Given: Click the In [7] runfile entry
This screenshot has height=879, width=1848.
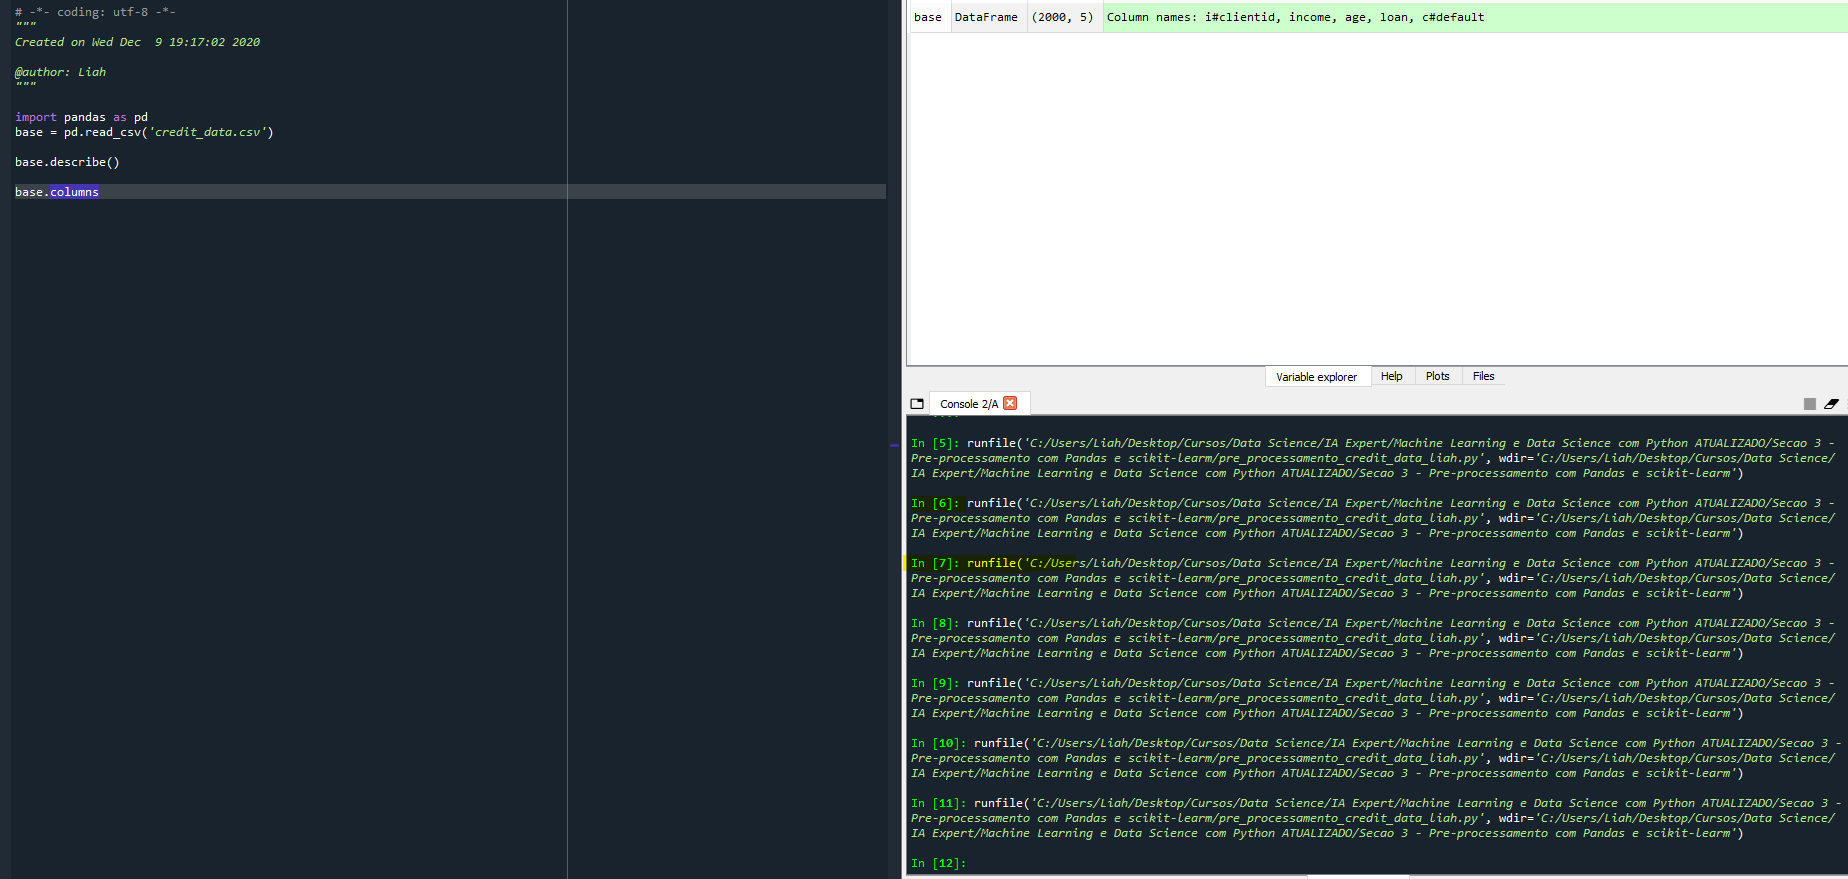Looking at the screenshot, I should coord(1373,578).
